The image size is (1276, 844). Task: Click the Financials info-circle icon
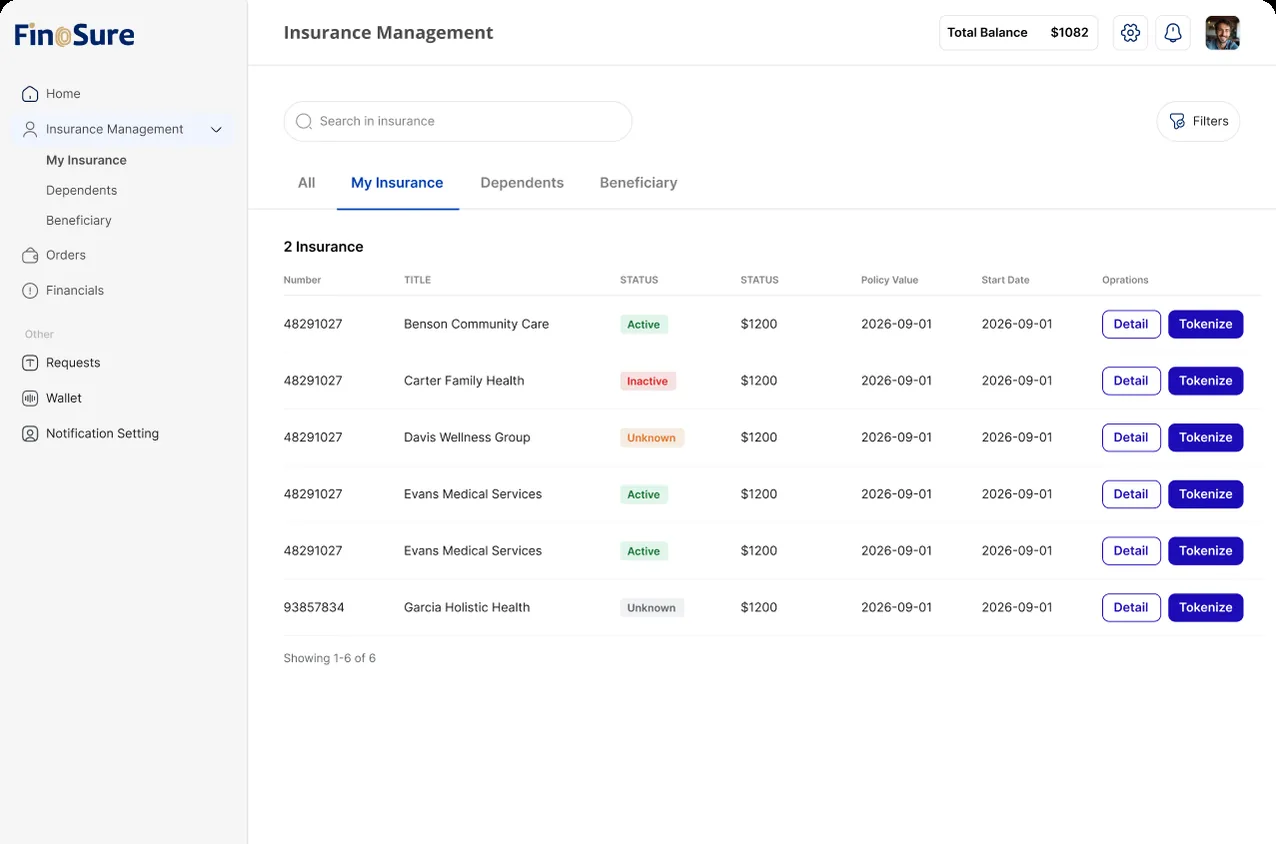point(30,290)
